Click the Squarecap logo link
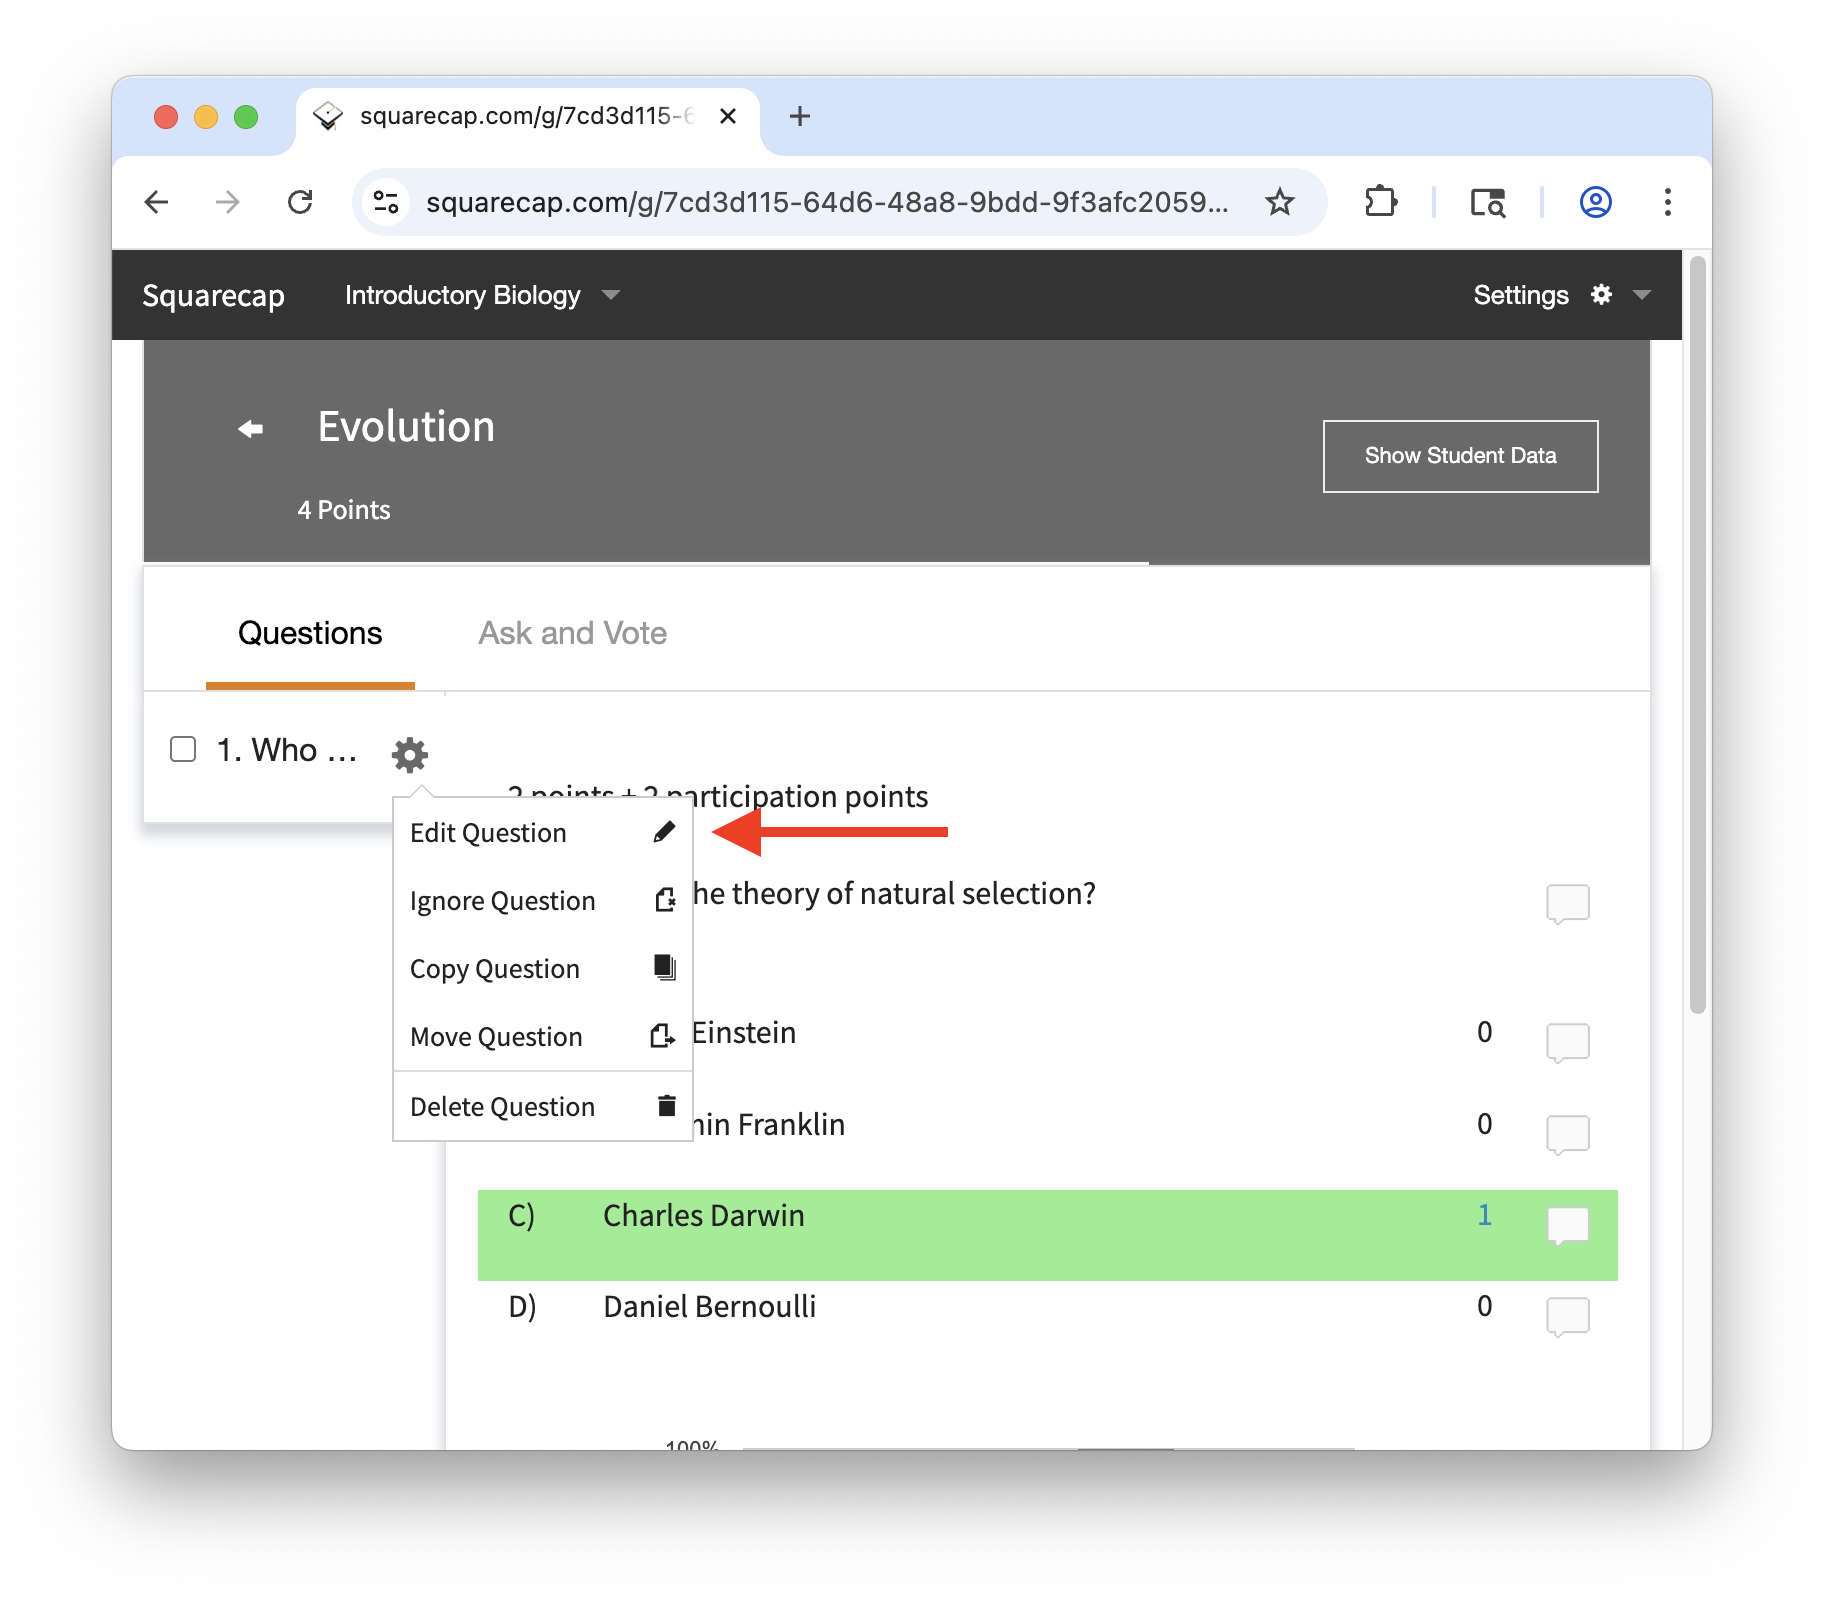 (x=213, y=295)
